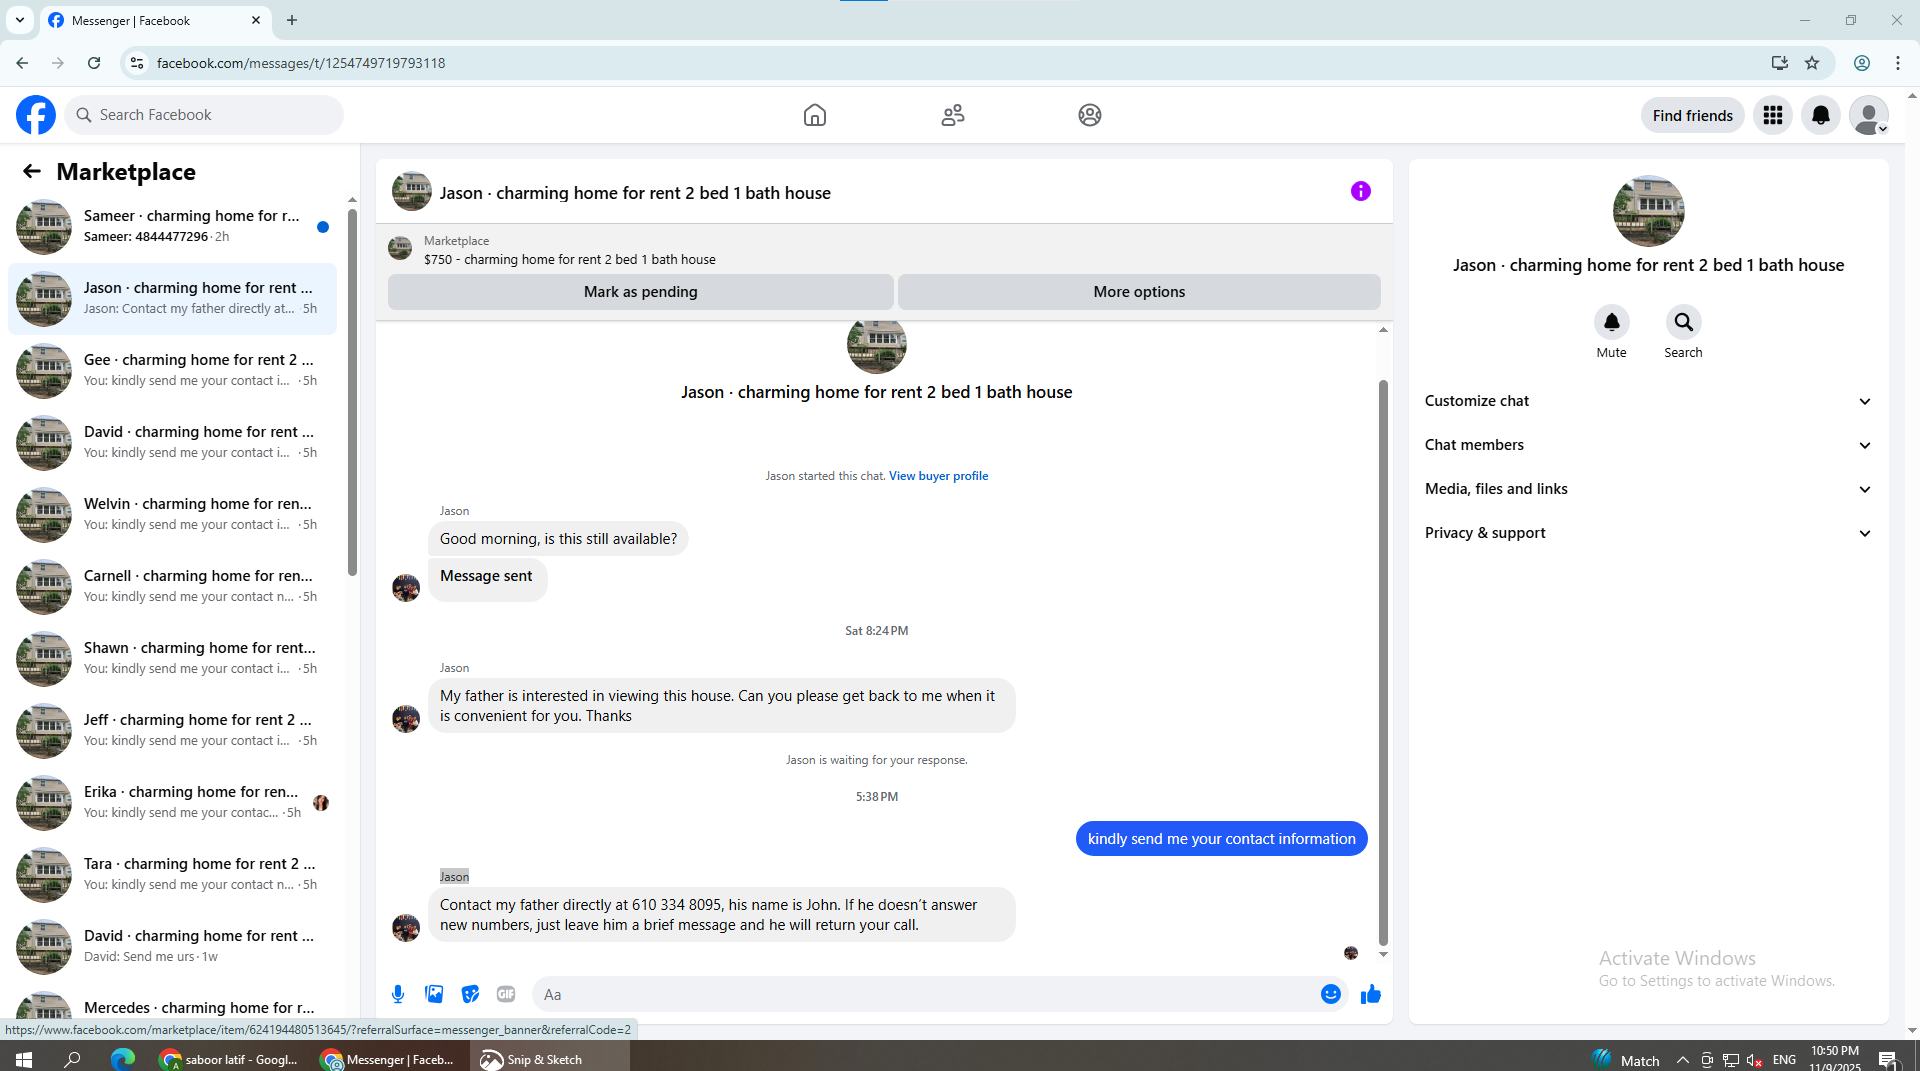The image size is (1920, 1071).
Task: Open View buyer profile link
Action: tap(938, 476)
